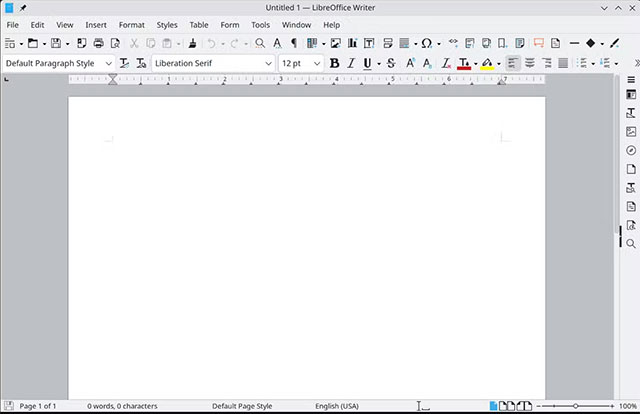Open sidebar Properties deck
This screenshot has height=414, width=640.
(x=631, y=94)
